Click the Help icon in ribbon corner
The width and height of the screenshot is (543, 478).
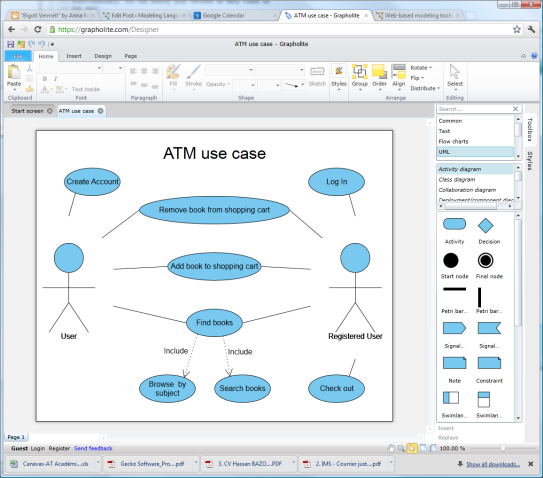point(534,56)
